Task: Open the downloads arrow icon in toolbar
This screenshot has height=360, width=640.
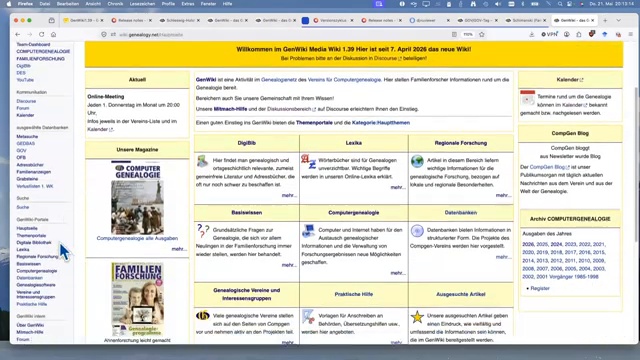Action: (531, 35)
